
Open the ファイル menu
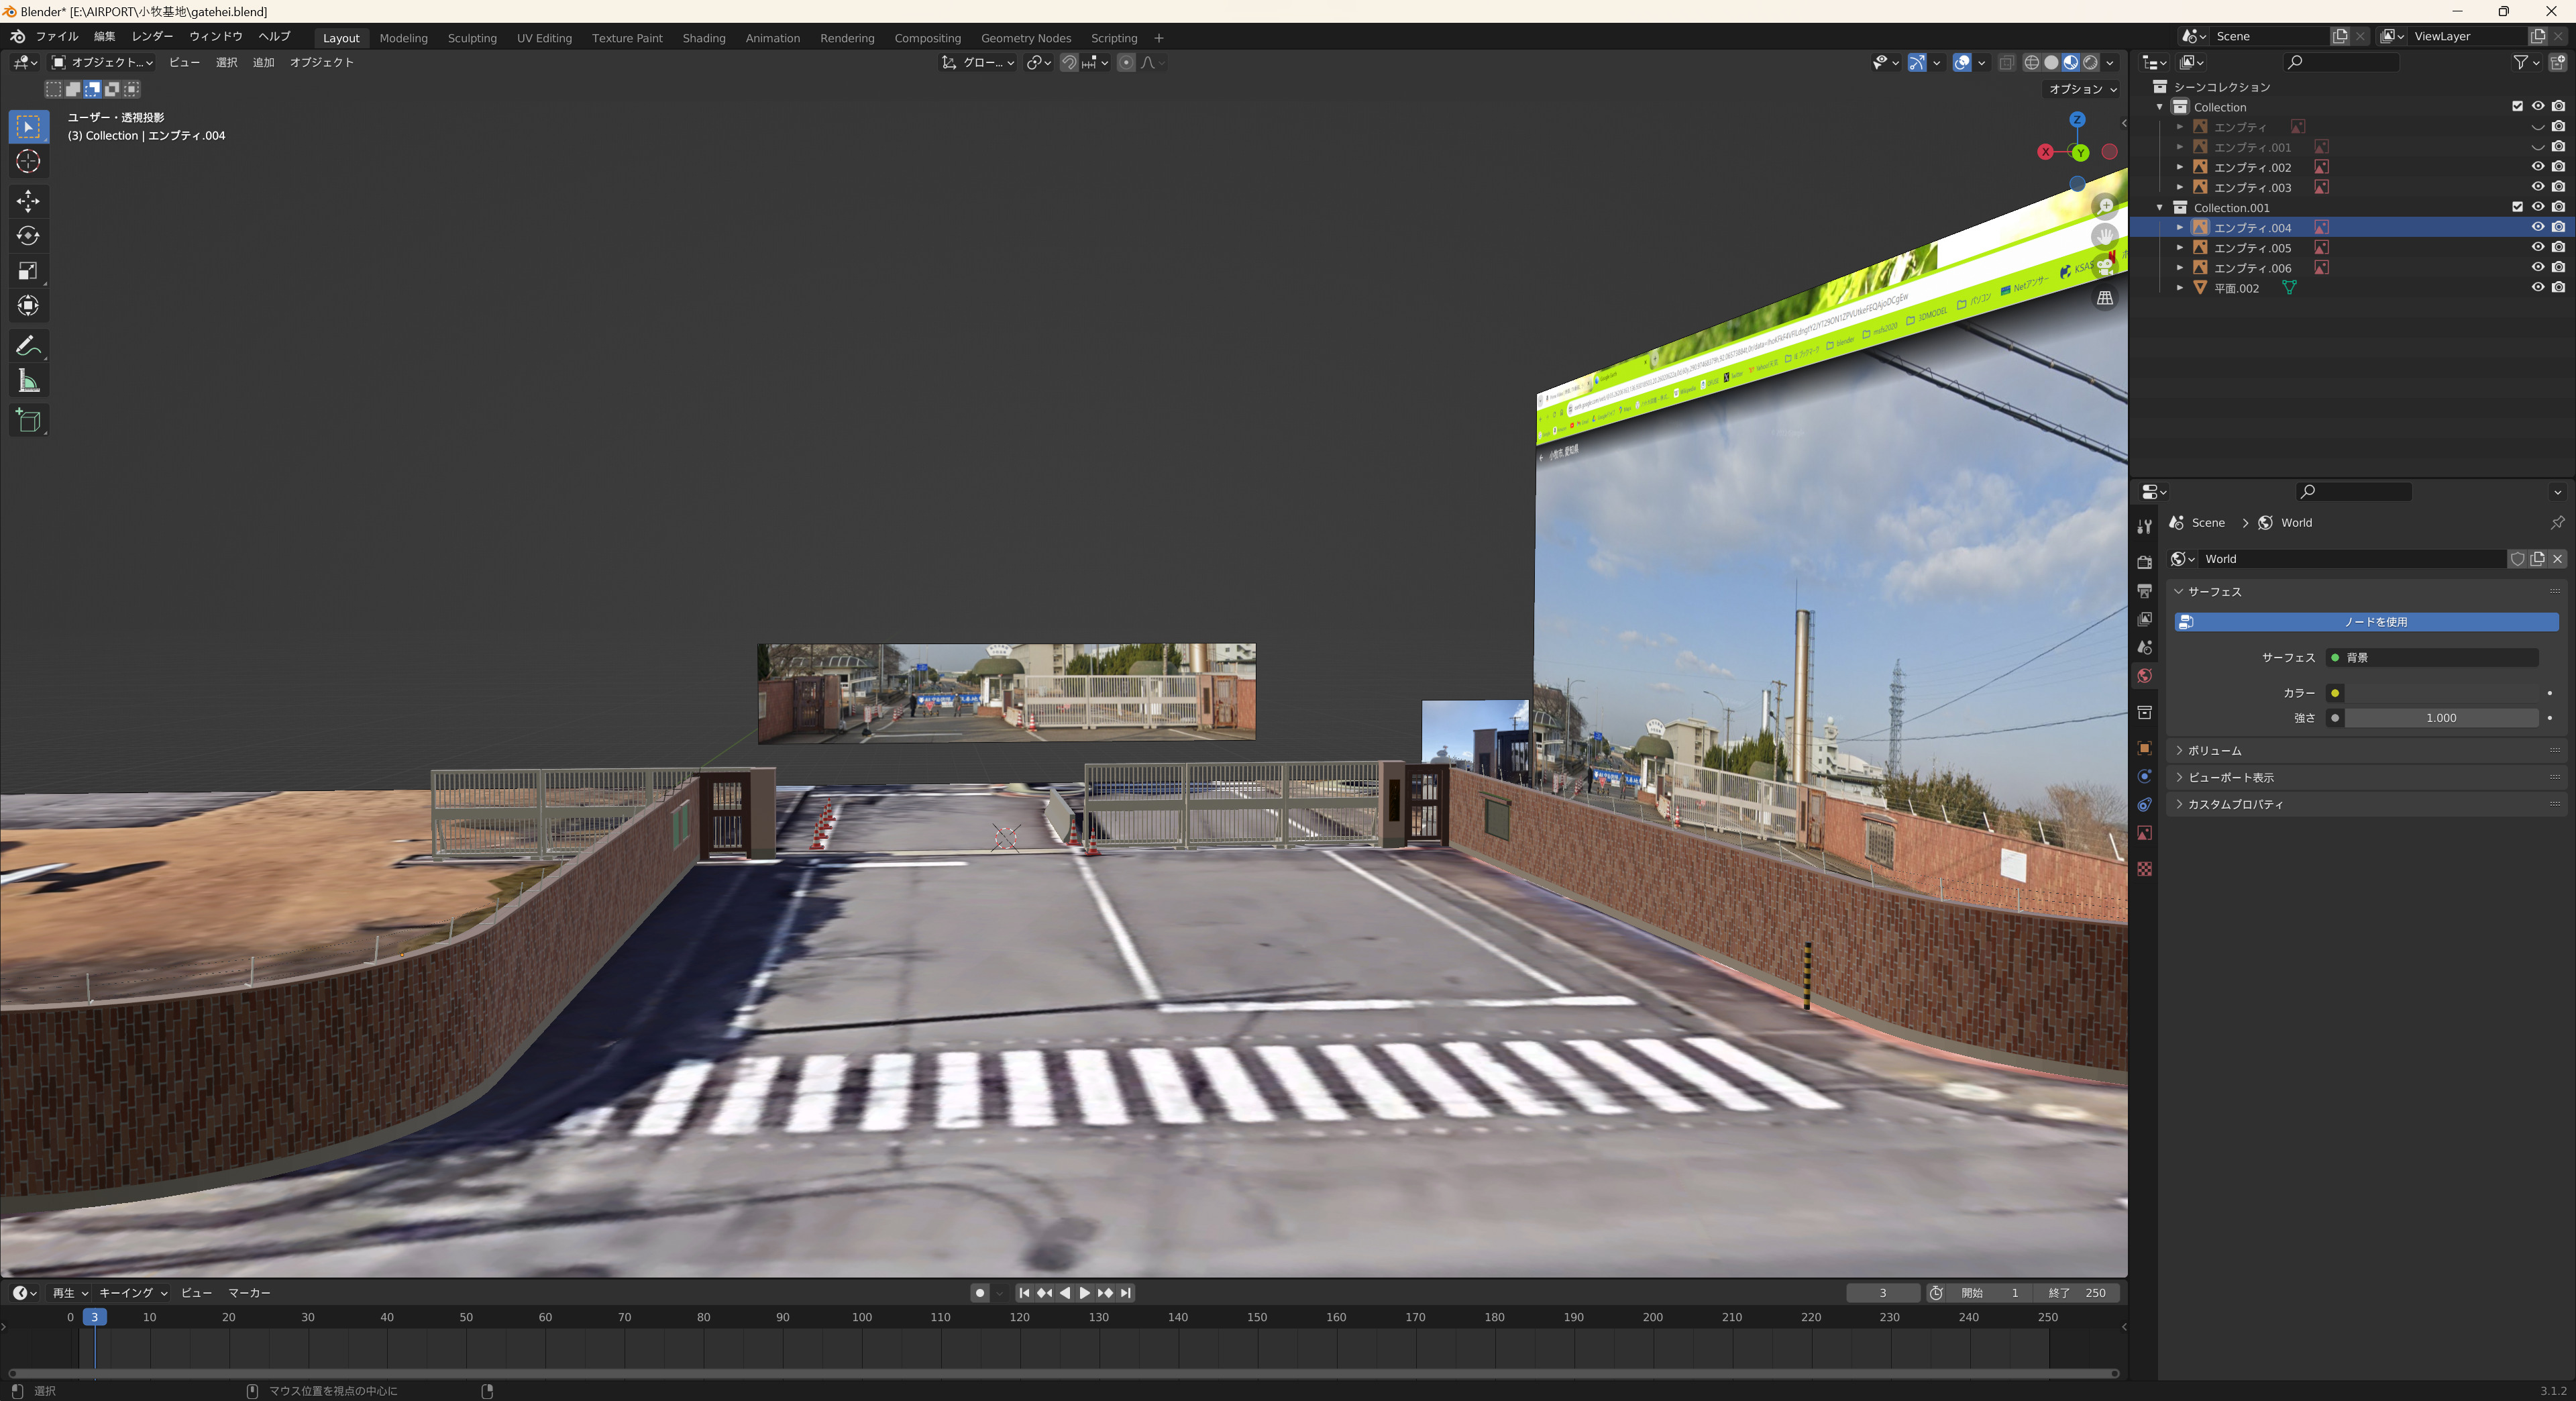click(x=57, y=36)
